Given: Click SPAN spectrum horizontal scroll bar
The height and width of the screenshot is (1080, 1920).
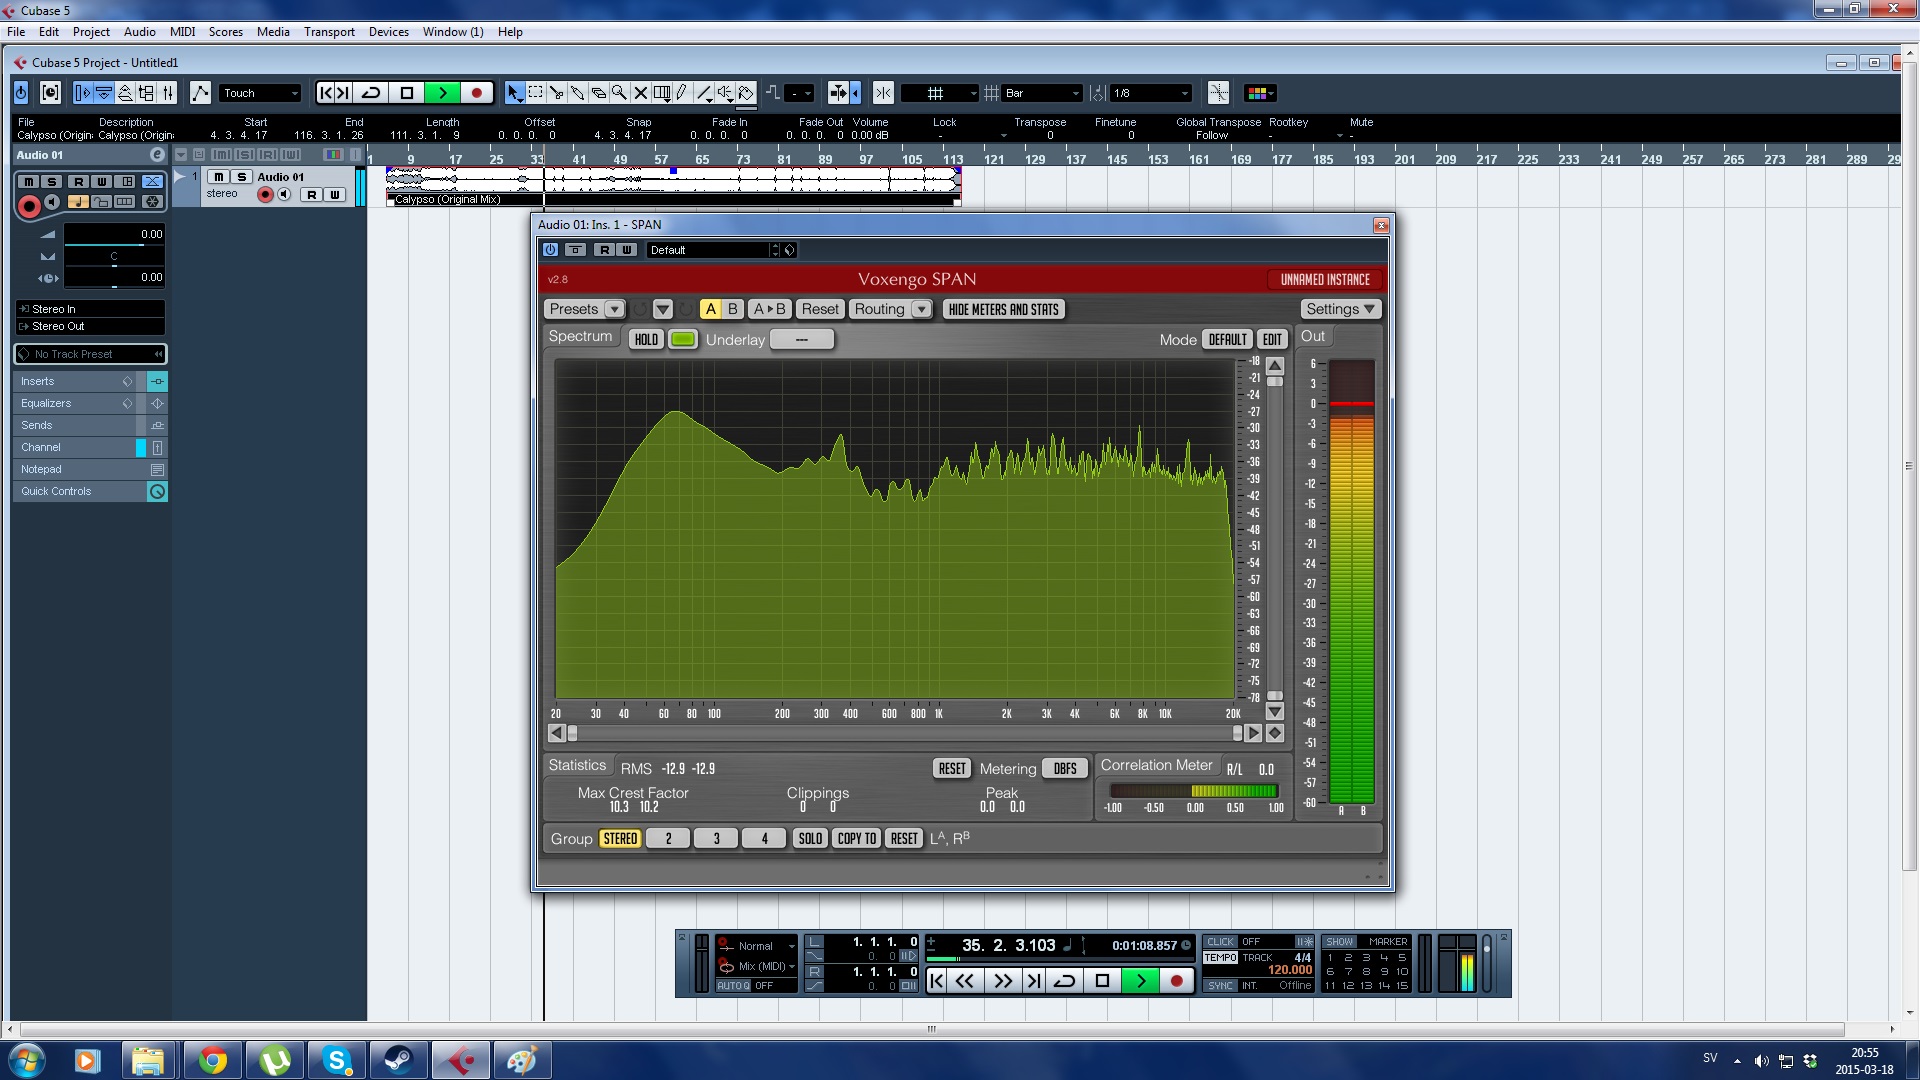Looking at the screenshot, I should (905, 733).
